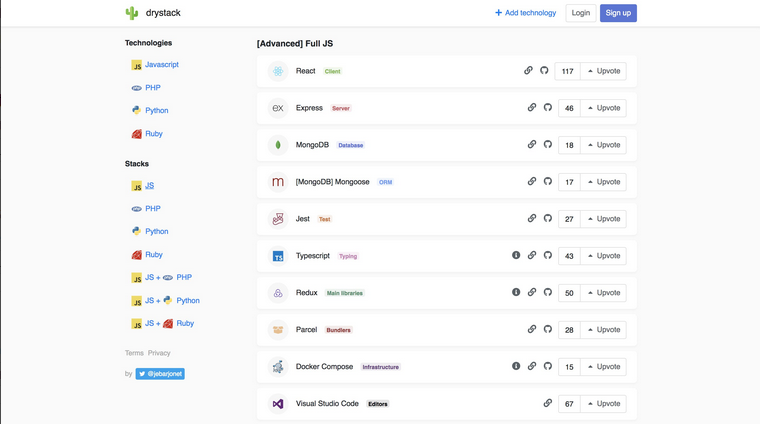Click the Visual Studio Code logo thumbnail

coord(278,404)
